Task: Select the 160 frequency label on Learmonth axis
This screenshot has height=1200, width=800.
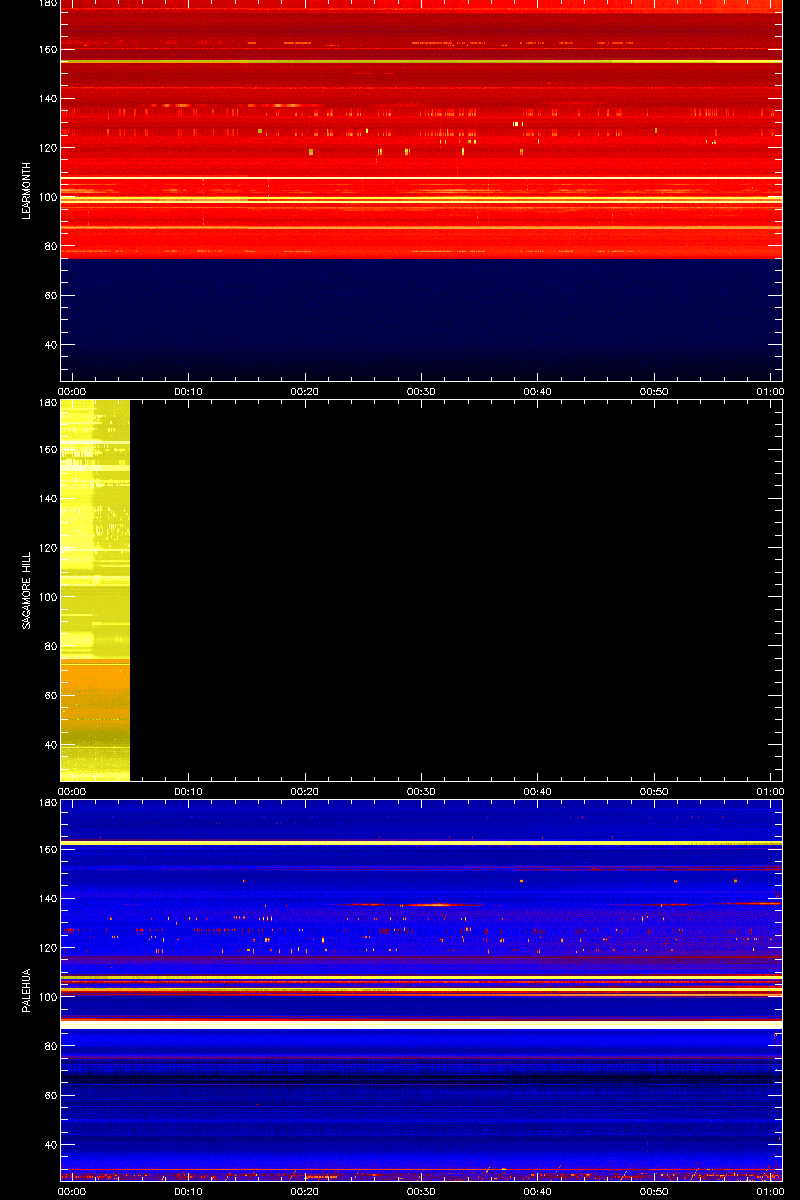Action: click(x=47, y=50)
